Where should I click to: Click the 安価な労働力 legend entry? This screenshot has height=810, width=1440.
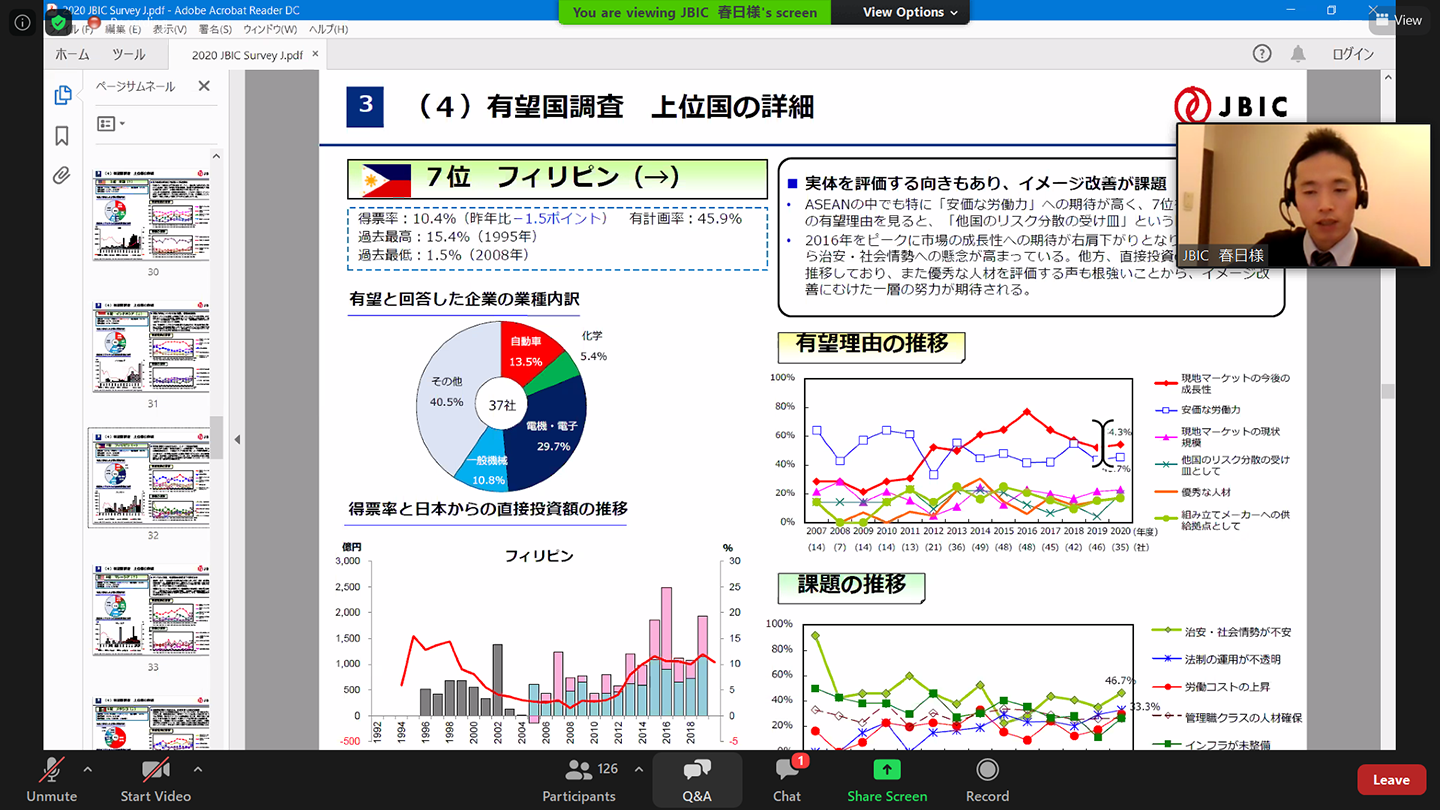coord(1198,410)
